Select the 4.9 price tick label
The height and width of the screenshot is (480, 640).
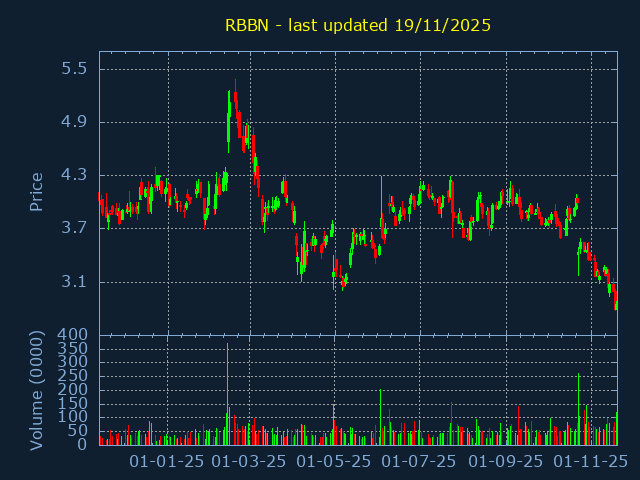pyautogui.click(x=74, y=122)
